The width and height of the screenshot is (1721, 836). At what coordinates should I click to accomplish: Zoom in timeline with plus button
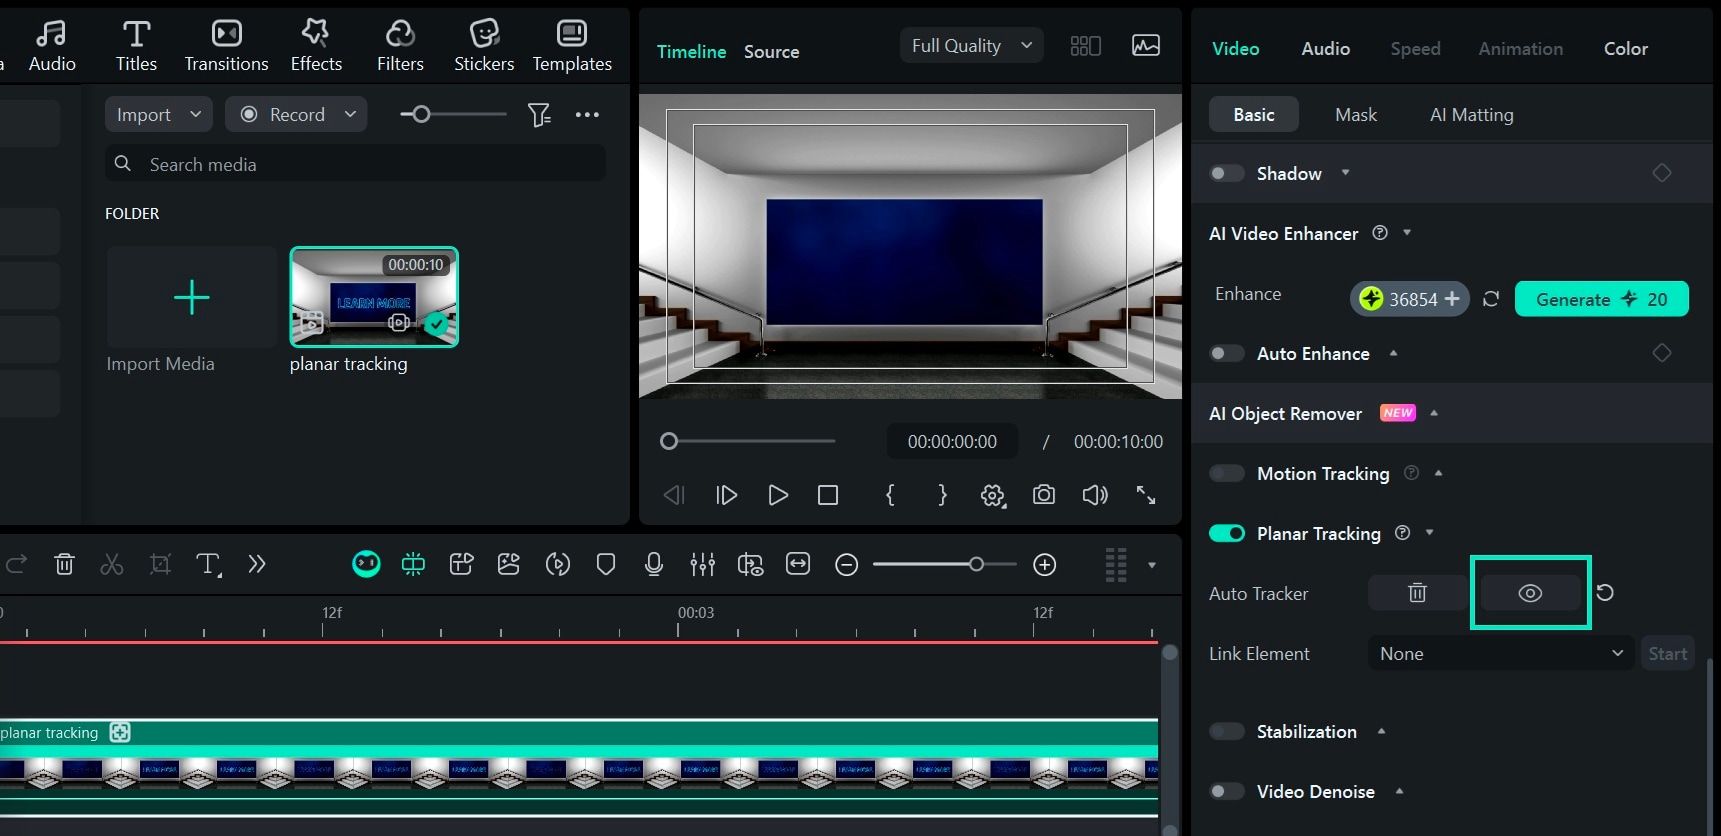pos(1045,565)
